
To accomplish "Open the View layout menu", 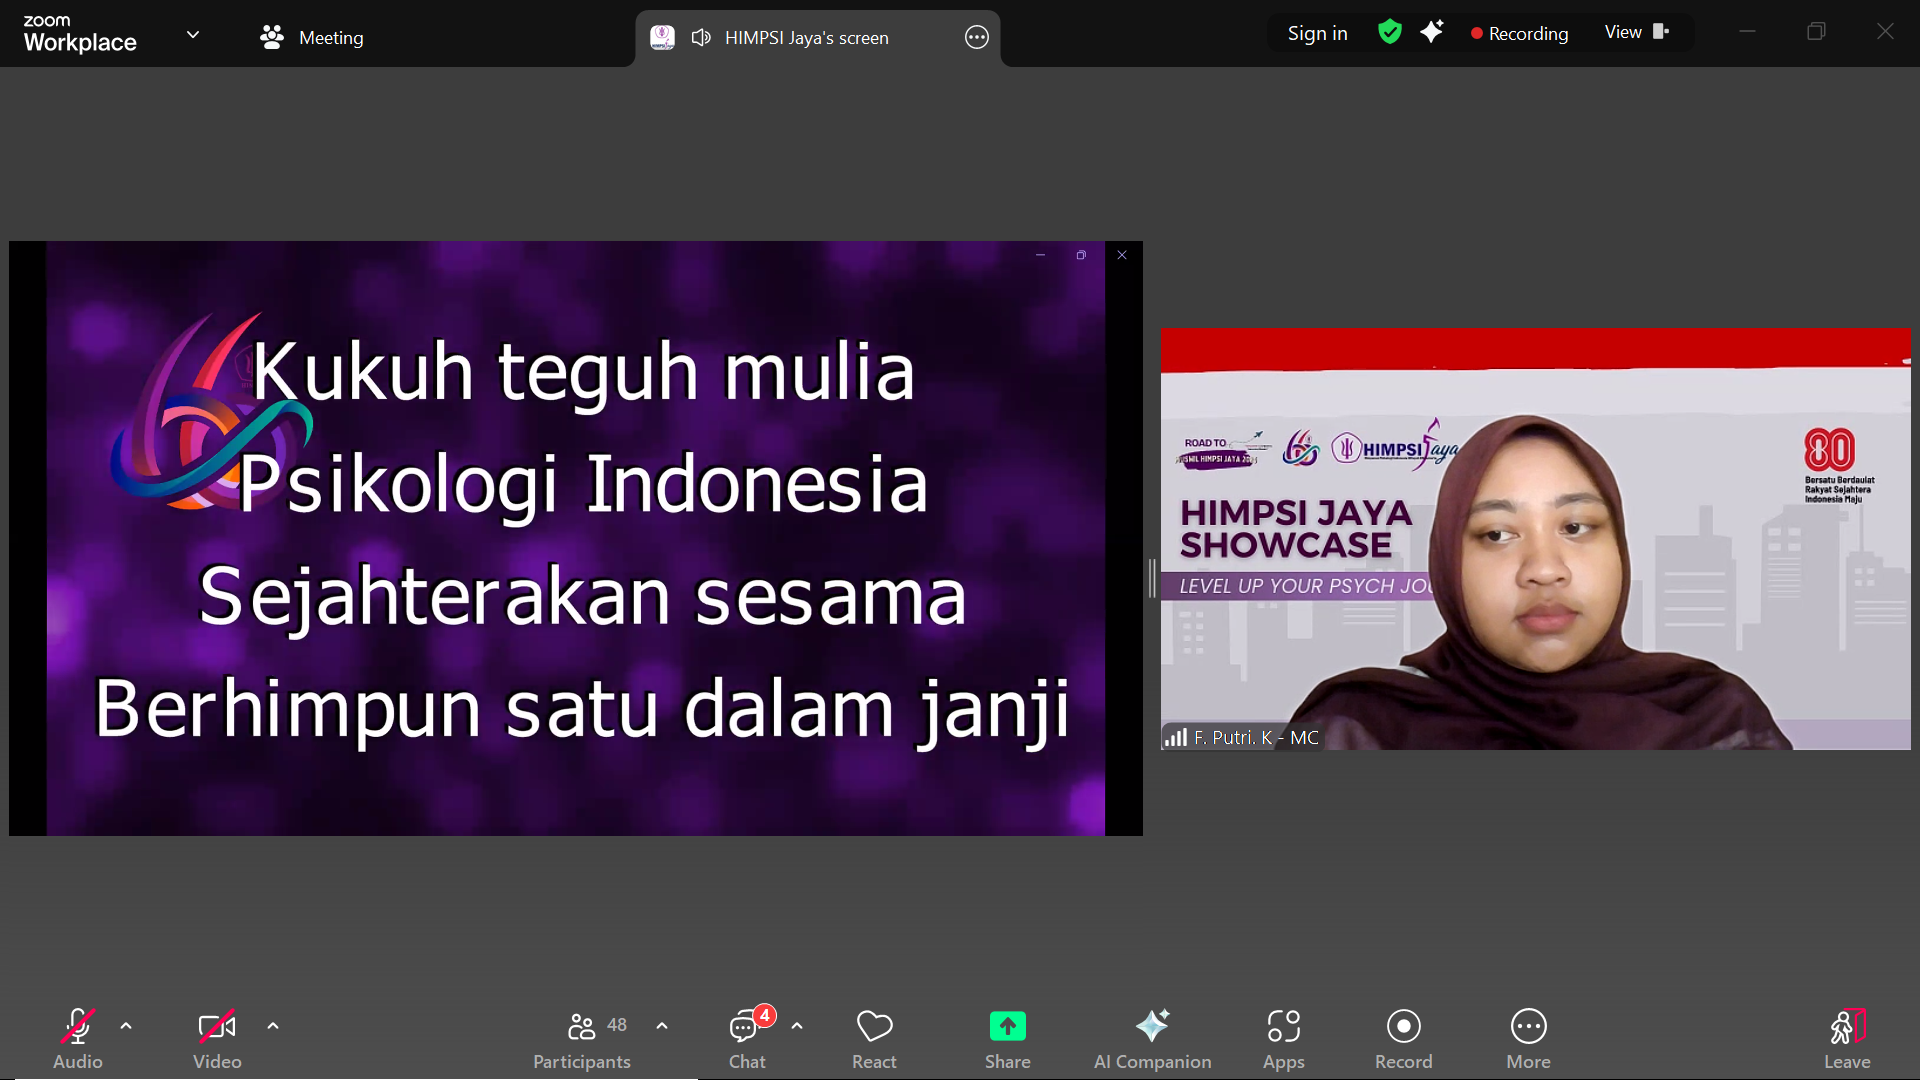I will (1637, 32).
